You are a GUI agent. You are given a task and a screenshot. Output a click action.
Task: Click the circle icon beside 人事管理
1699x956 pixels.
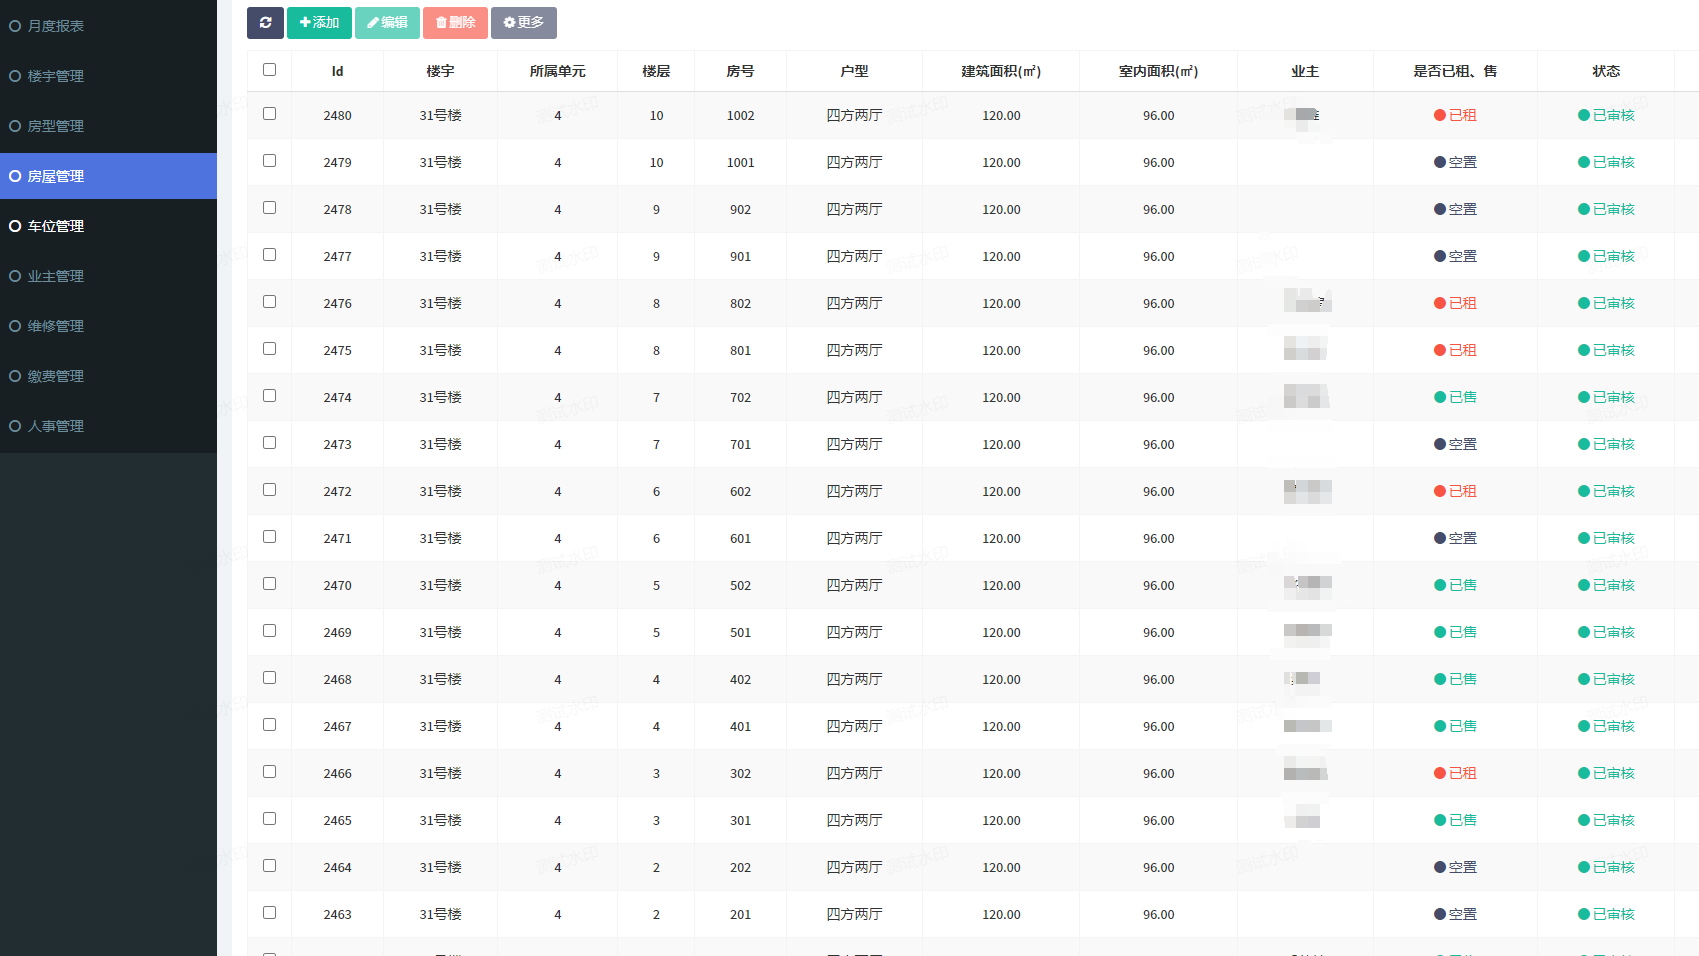tap(15, 426)
